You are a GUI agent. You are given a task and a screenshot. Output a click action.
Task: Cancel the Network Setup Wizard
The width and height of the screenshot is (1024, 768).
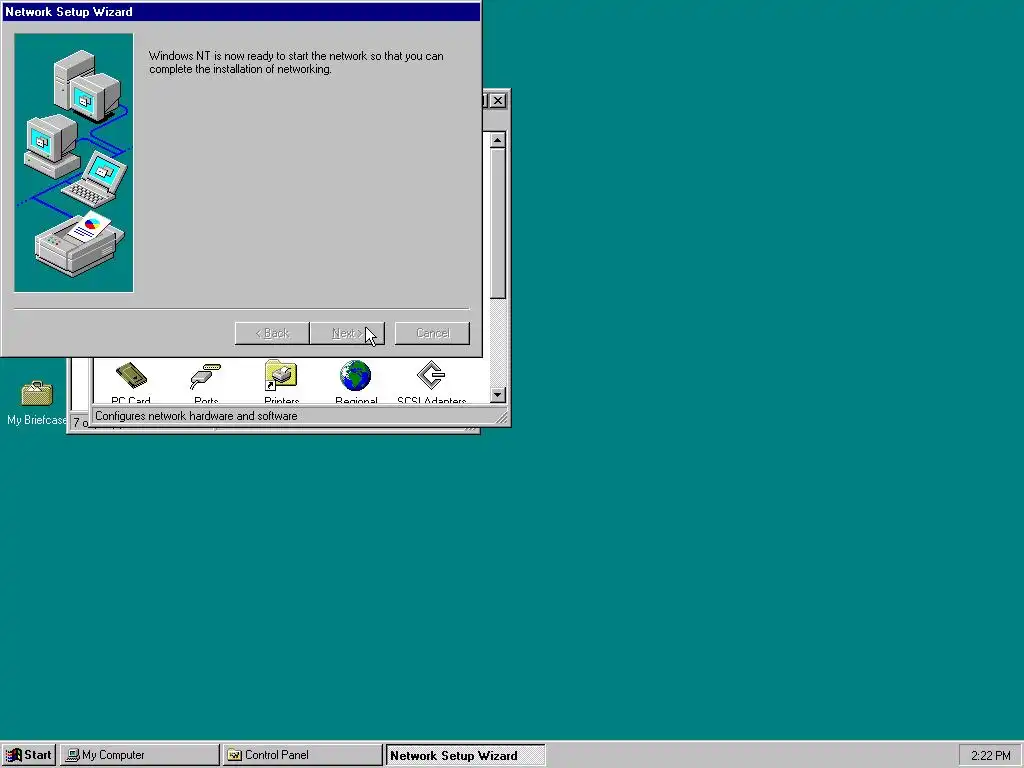432,333
